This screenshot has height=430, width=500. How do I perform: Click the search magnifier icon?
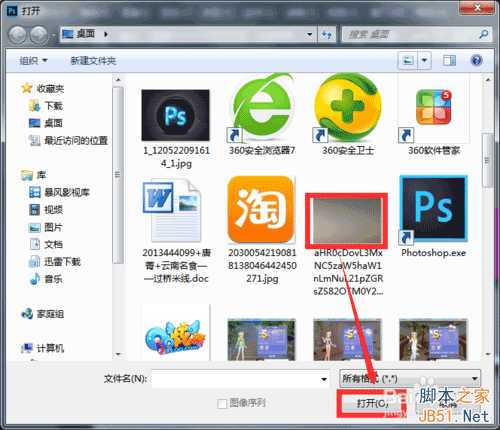coord(483,34)
